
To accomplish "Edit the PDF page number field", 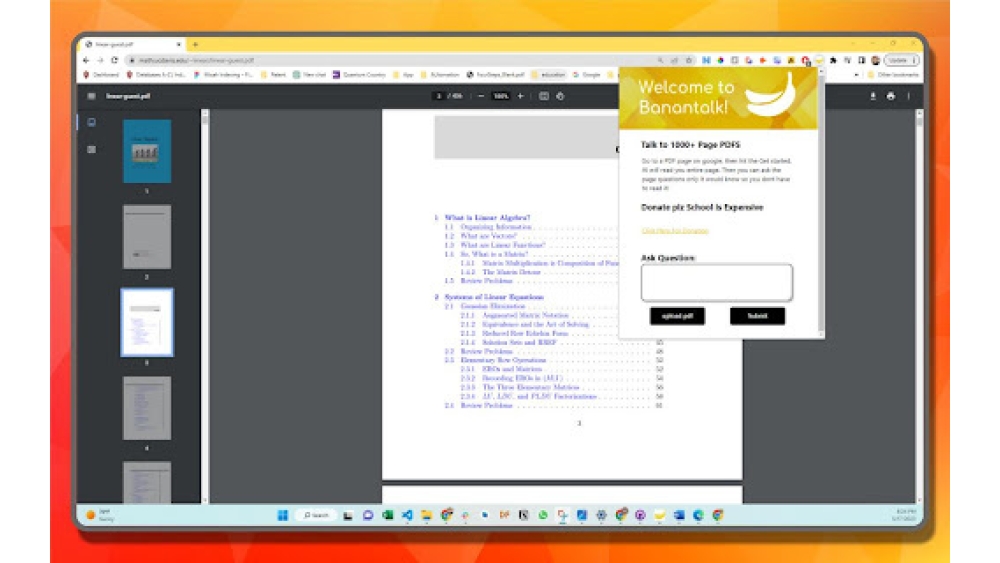I will (438, 96).
